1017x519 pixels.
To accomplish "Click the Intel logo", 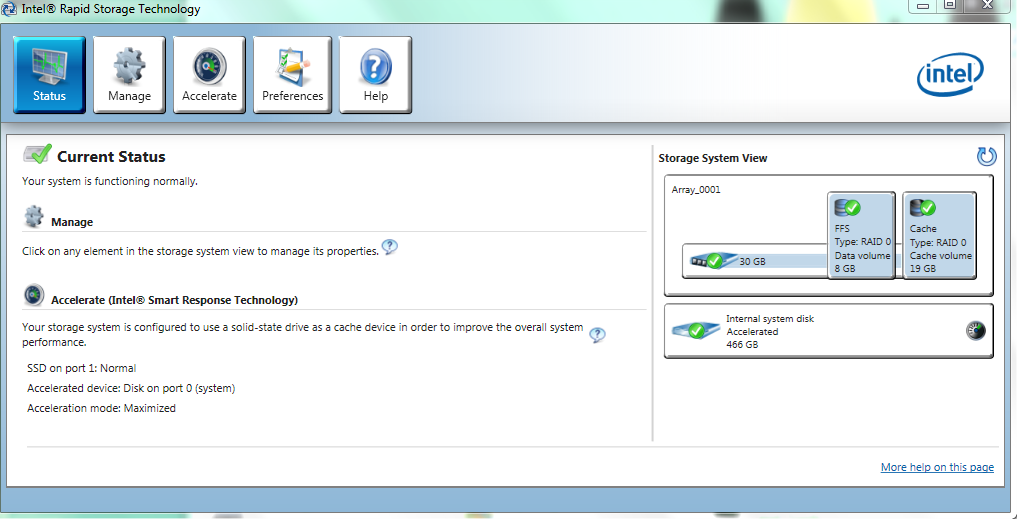I will [x=950, y=75].
